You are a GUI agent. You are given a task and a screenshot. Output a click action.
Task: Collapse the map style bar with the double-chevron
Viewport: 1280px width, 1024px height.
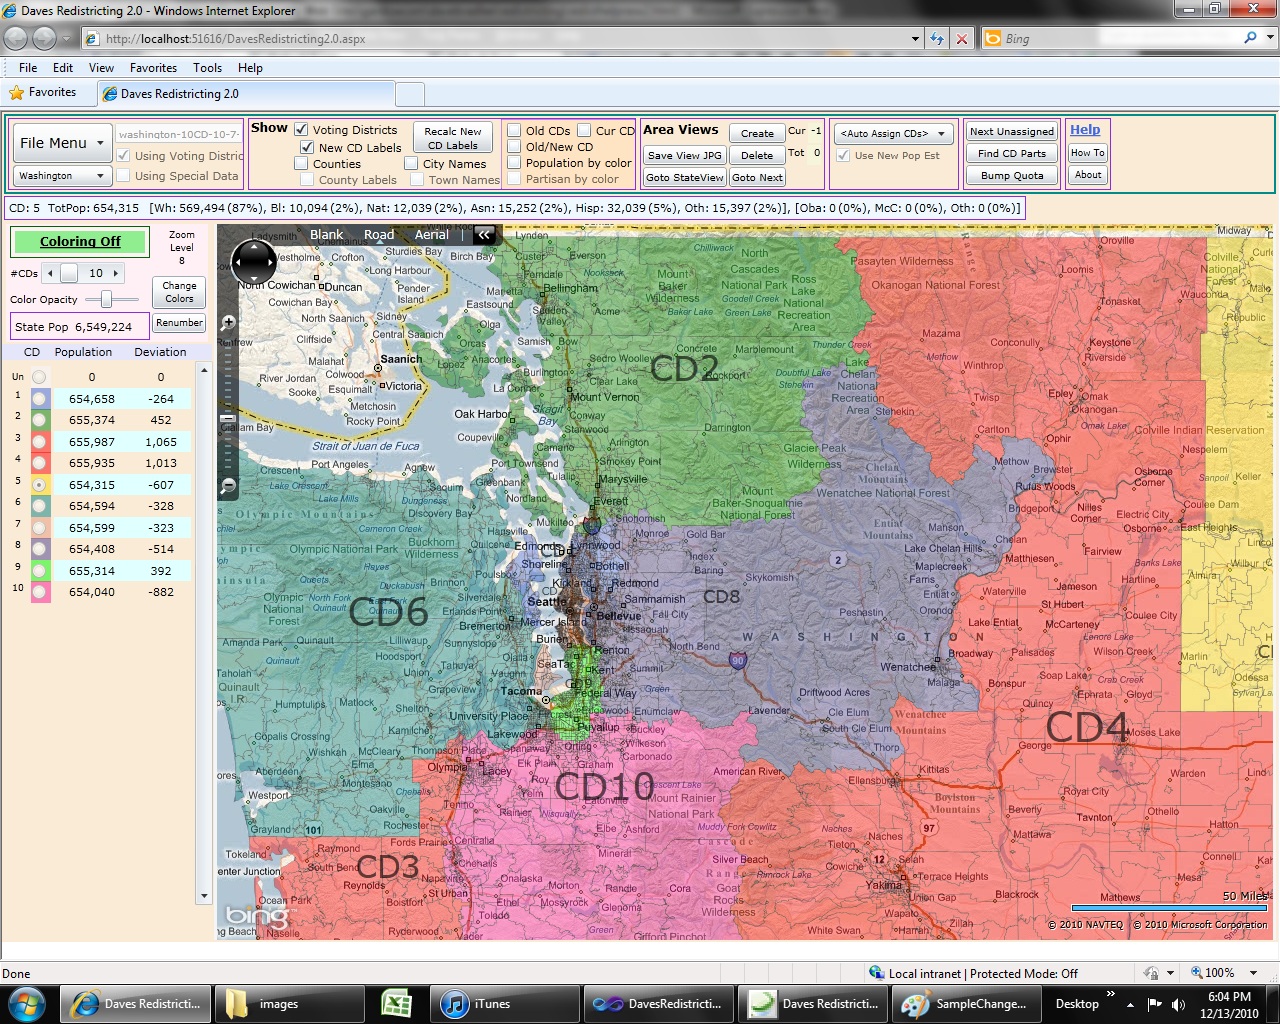[x=484, y=235]
